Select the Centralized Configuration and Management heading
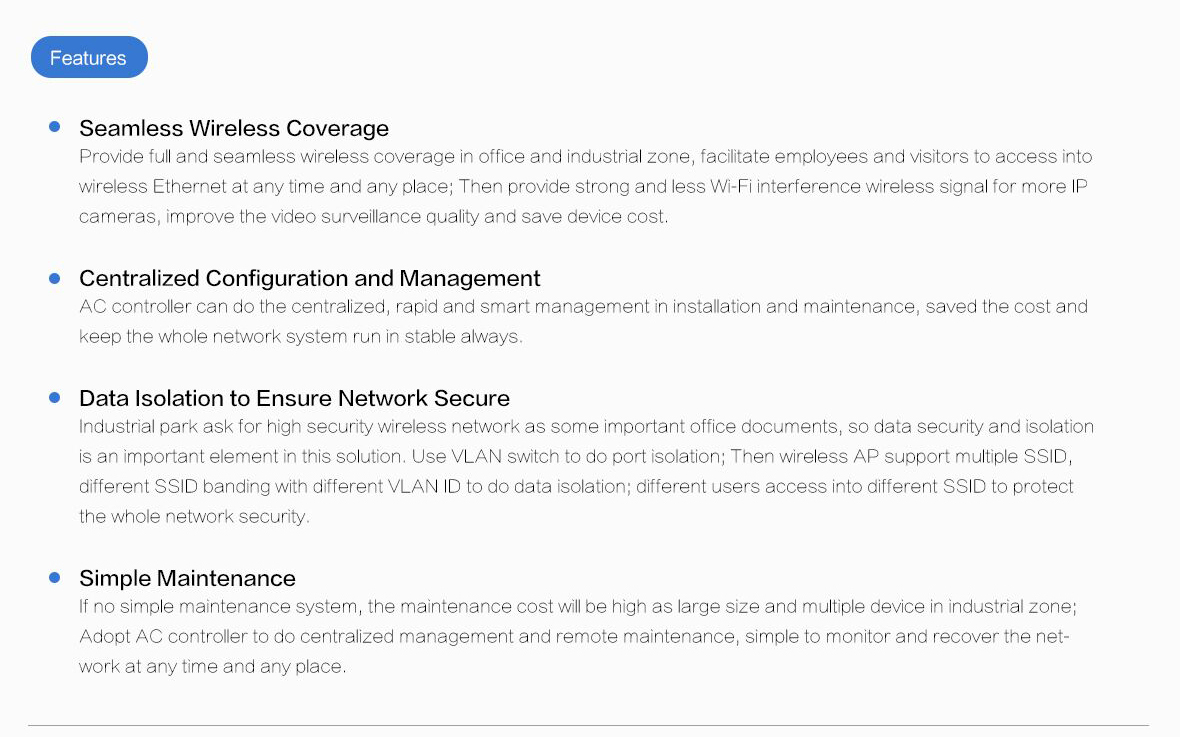1180x737 pixels. pos(309,279)
